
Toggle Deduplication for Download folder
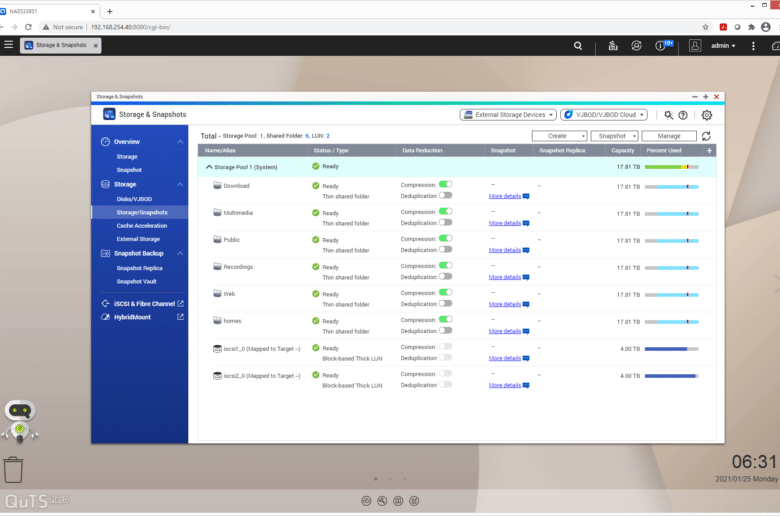tap(445, 196)
